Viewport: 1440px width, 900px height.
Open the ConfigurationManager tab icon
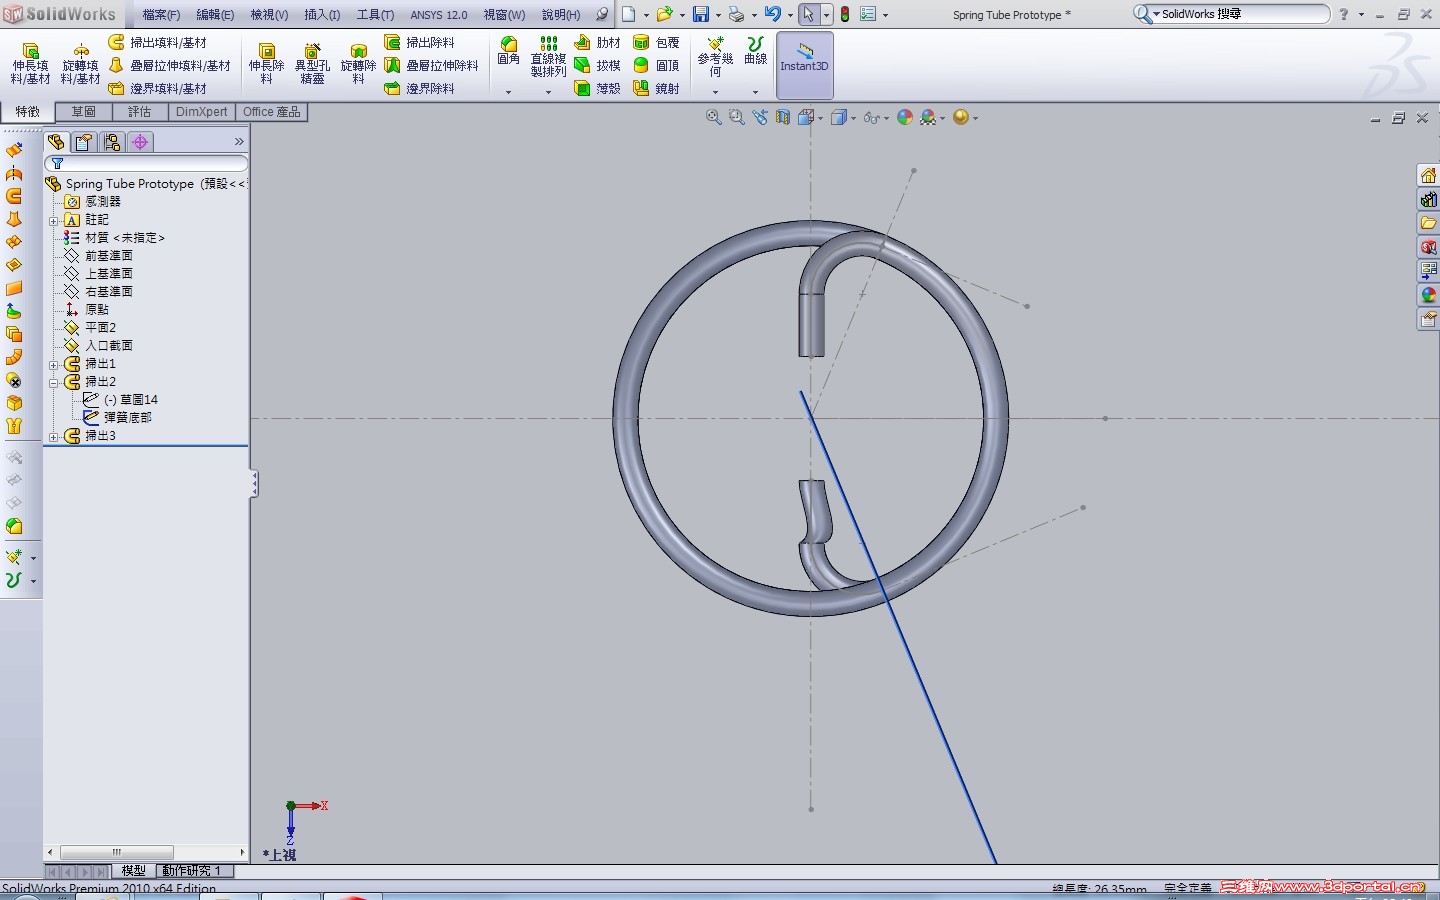coord(112,142)
